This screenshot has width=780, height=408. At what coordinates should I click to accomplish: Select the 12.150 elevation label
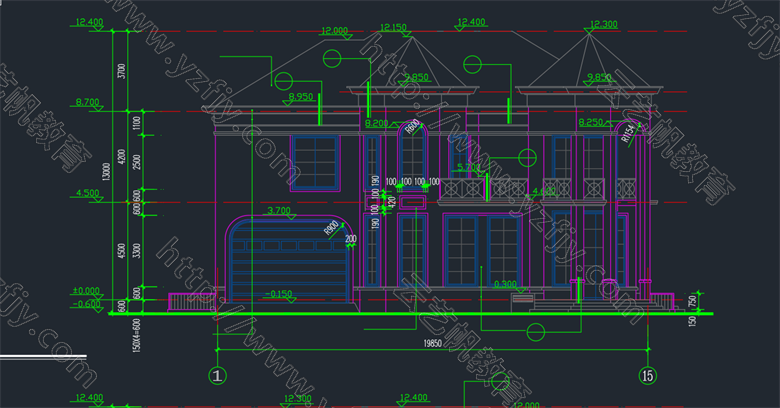393,27
